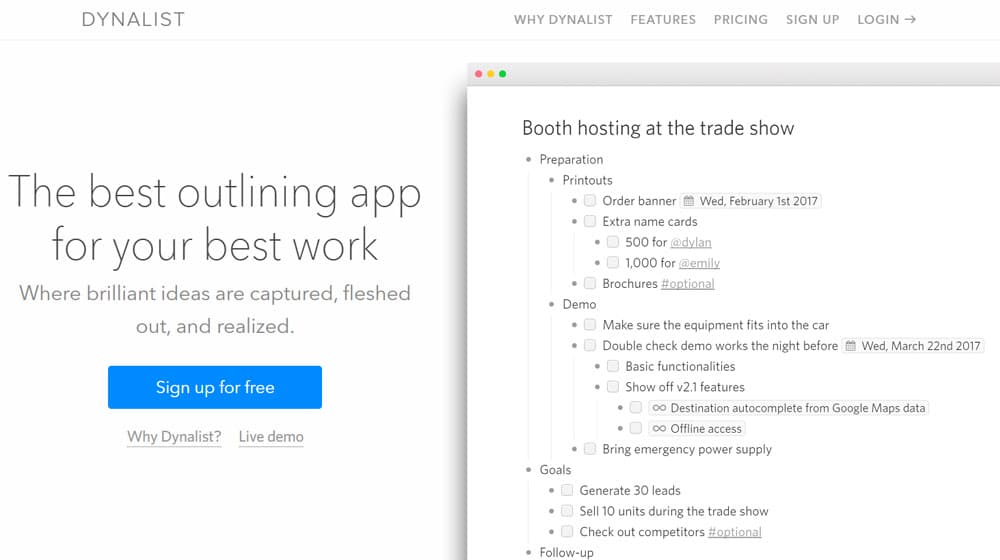Open the Live demo link
Image resolution: width=1000 pixels, height=560 pixels.
pyautogui.click(x=271, y=437)
